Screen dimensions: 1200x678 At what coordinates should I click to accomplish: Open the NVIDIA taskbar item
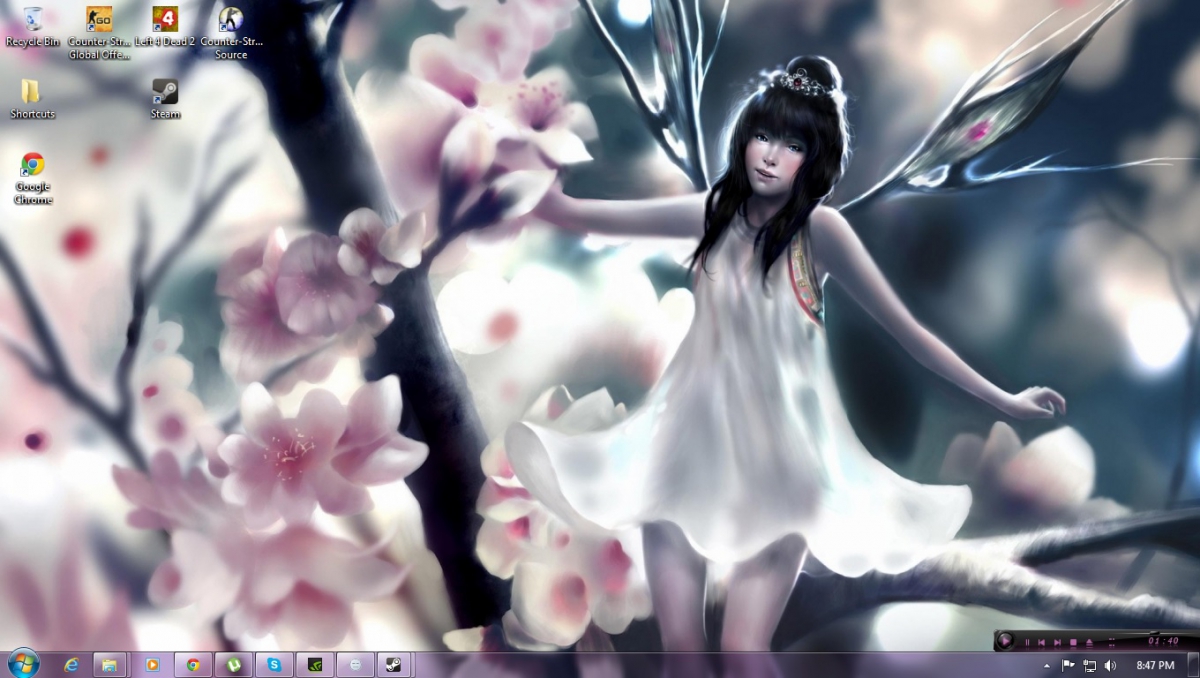tap(314, 664)
